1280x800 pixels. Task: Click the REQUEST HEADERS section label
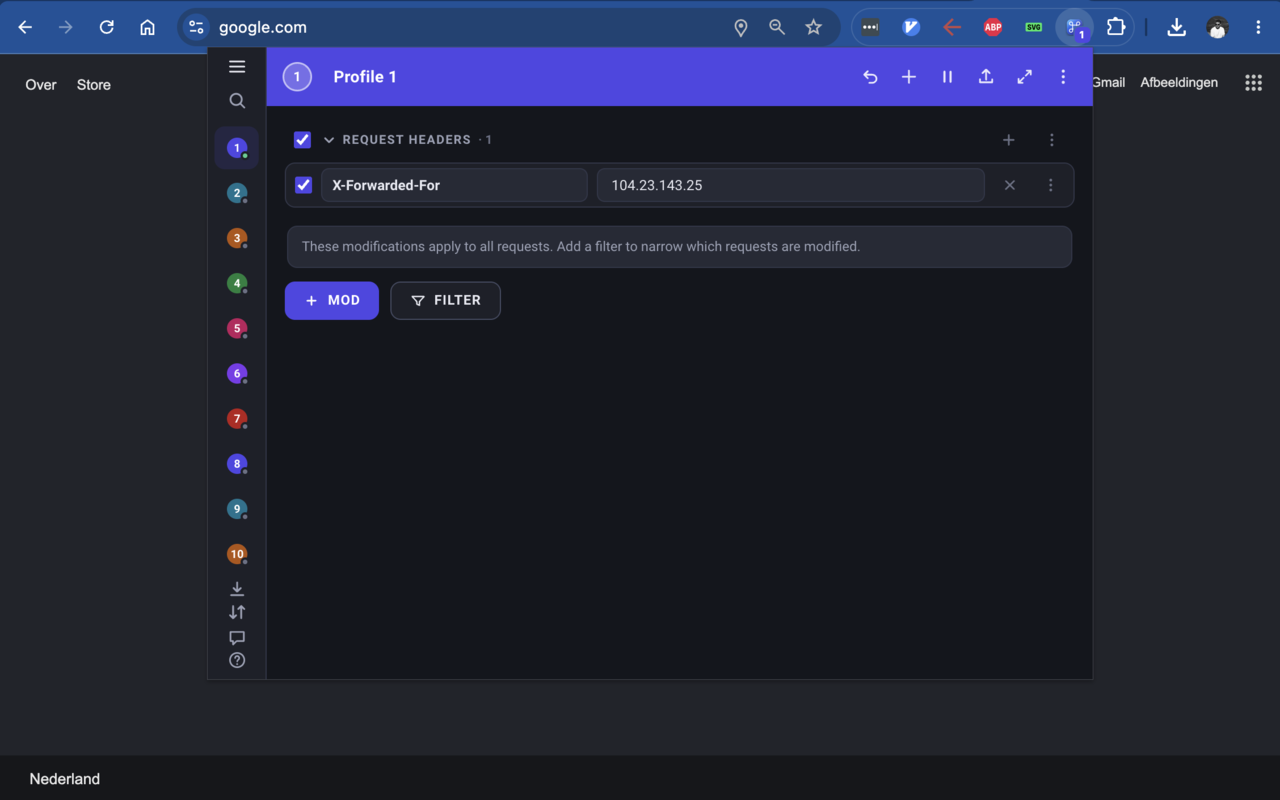(406, 140)
